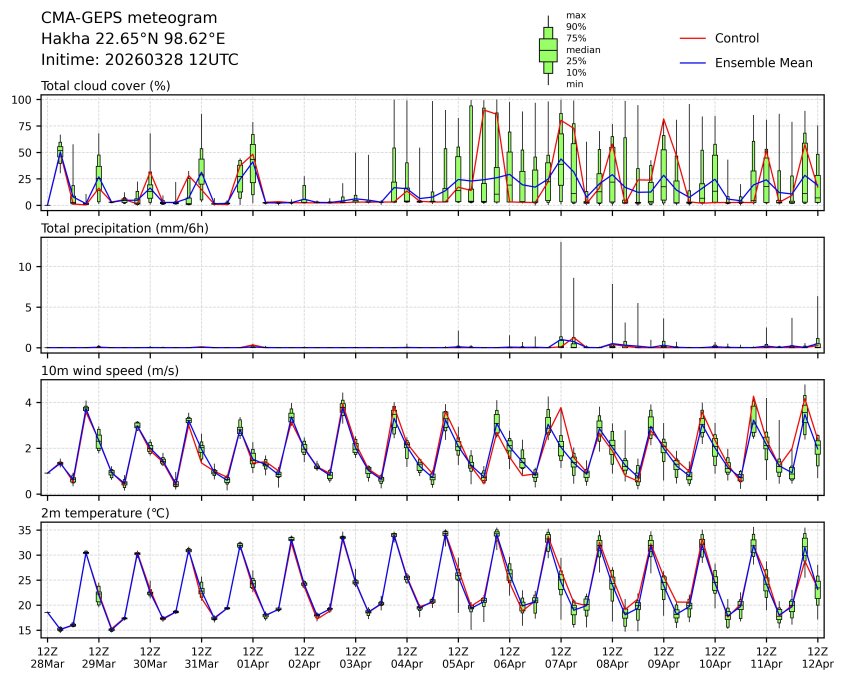Click the 12Apr date axis label
The image size is (845, 681).
pyautogui.click(x=818, y=664)
